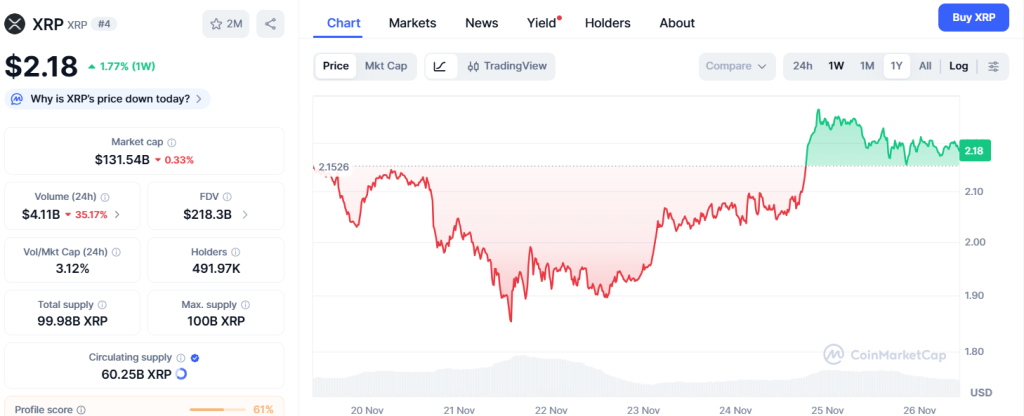Expand the FDV details chevron
The image size is (1024, 416).
[x=246, y=214]
